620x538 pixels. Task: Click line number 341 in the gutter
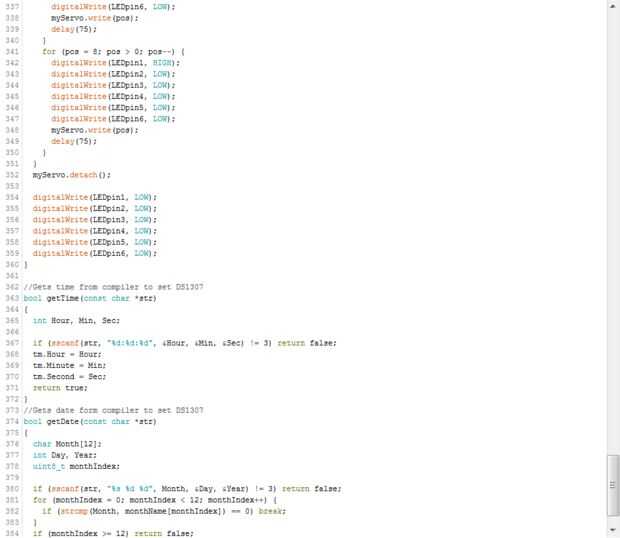click(x=12, y=52)
